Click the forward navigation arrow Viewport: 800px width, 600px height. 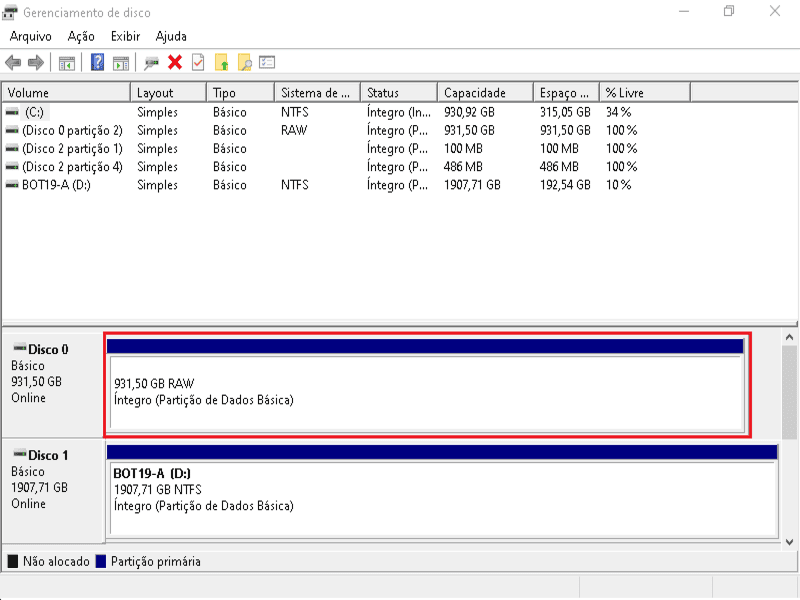(36, 61)
